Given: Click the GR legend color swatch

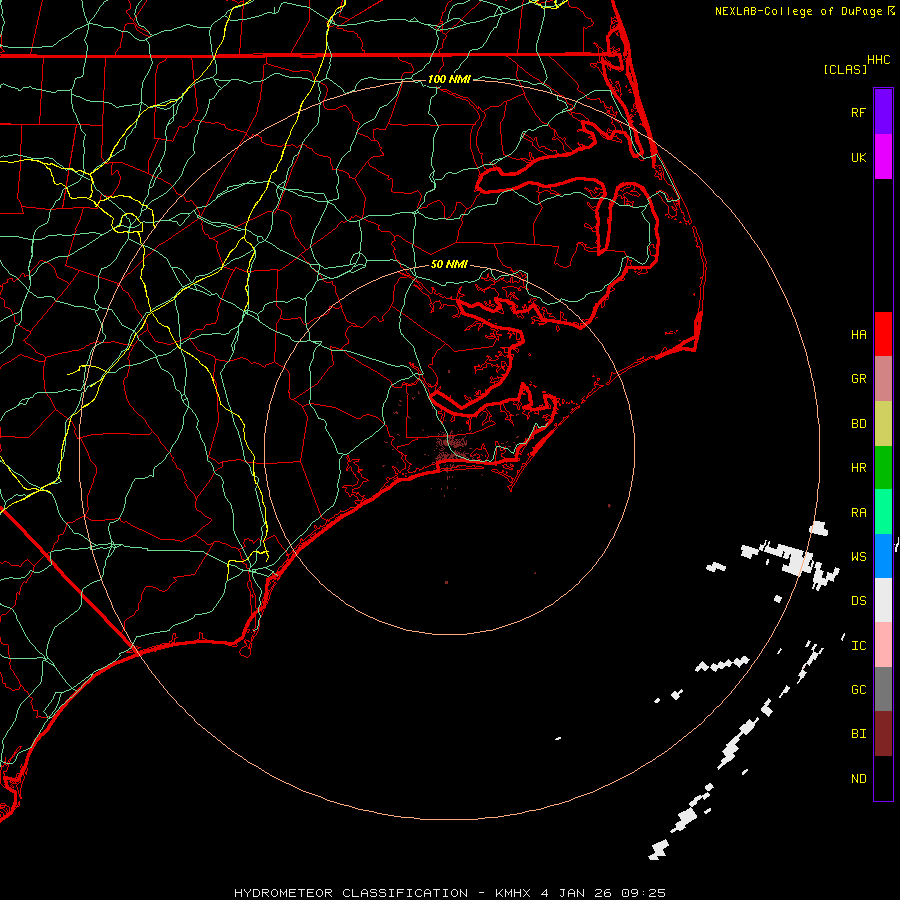Looking at the screenshot, I should pos(883,378).
